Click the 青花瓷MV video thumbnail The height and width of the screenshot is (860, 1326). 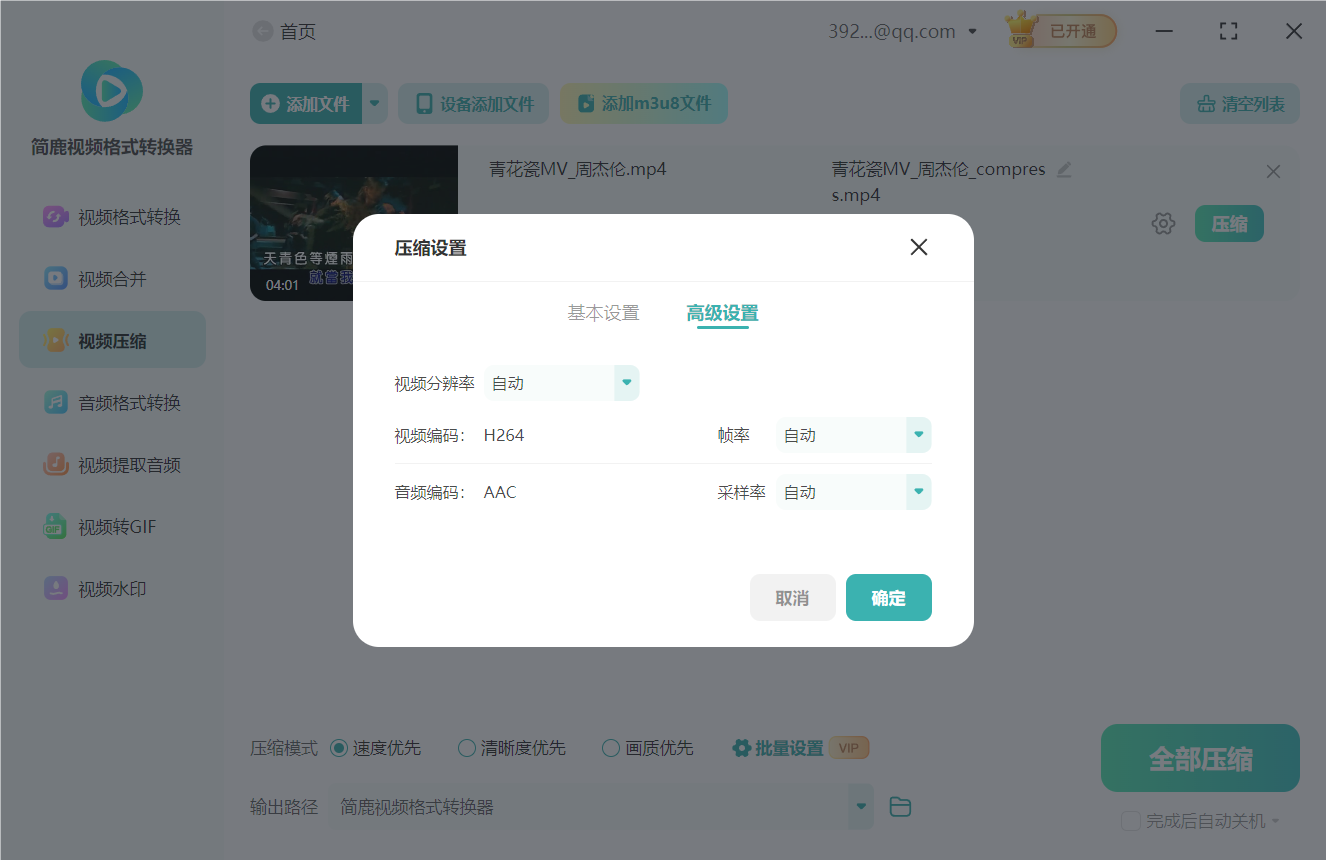353,222
